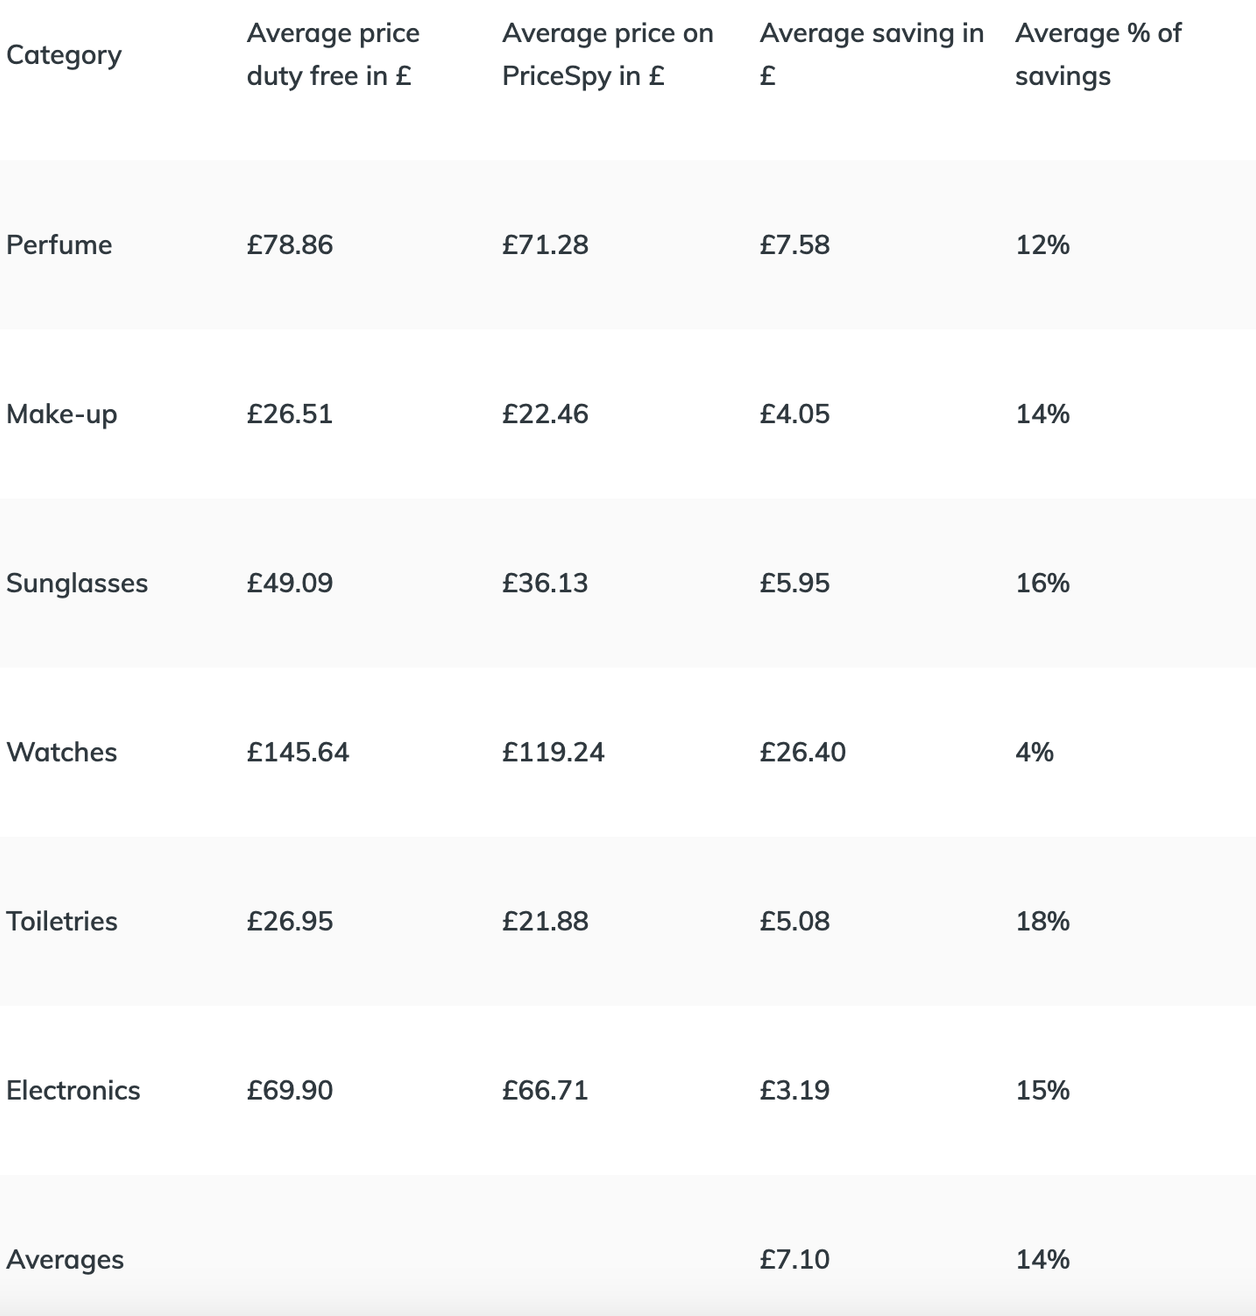Click the 'Average price duty free' header
This screenshot has width=1256, height=1316.
(x=333, y=54)
